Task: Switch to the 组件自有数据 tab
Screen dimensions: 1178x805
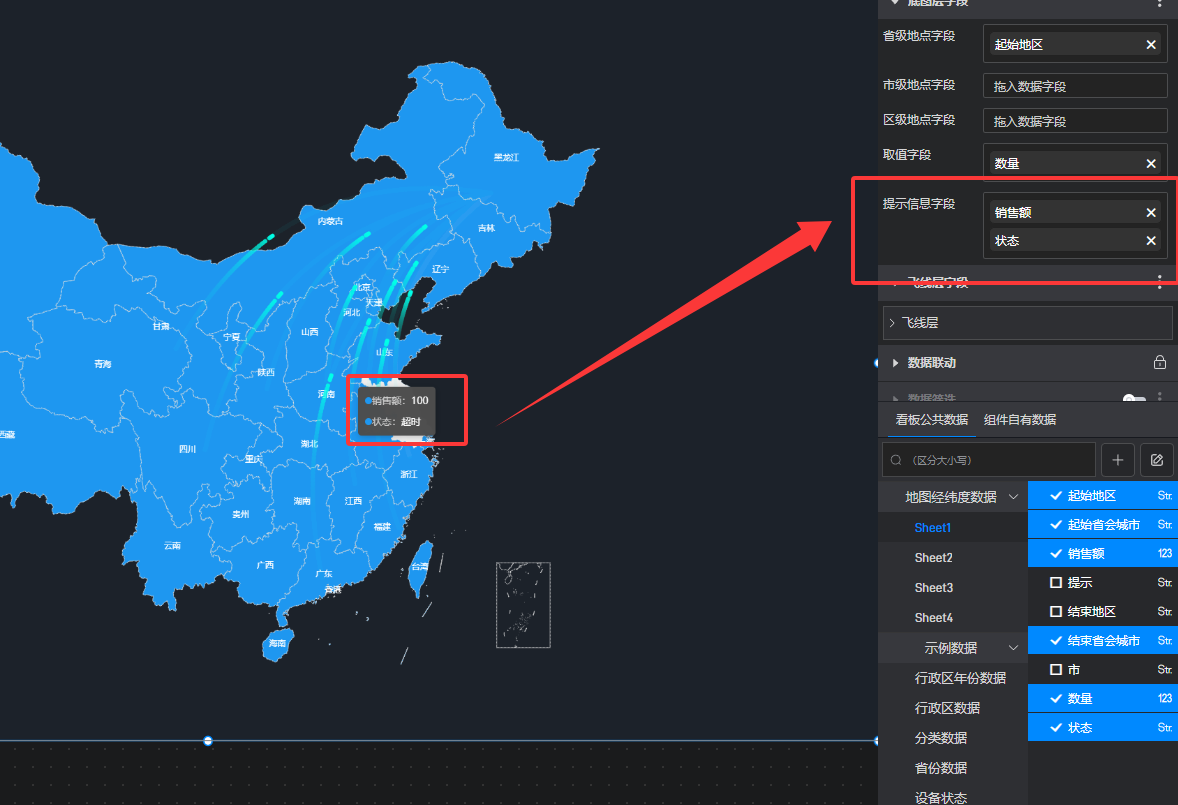Action: [1019, 420]
